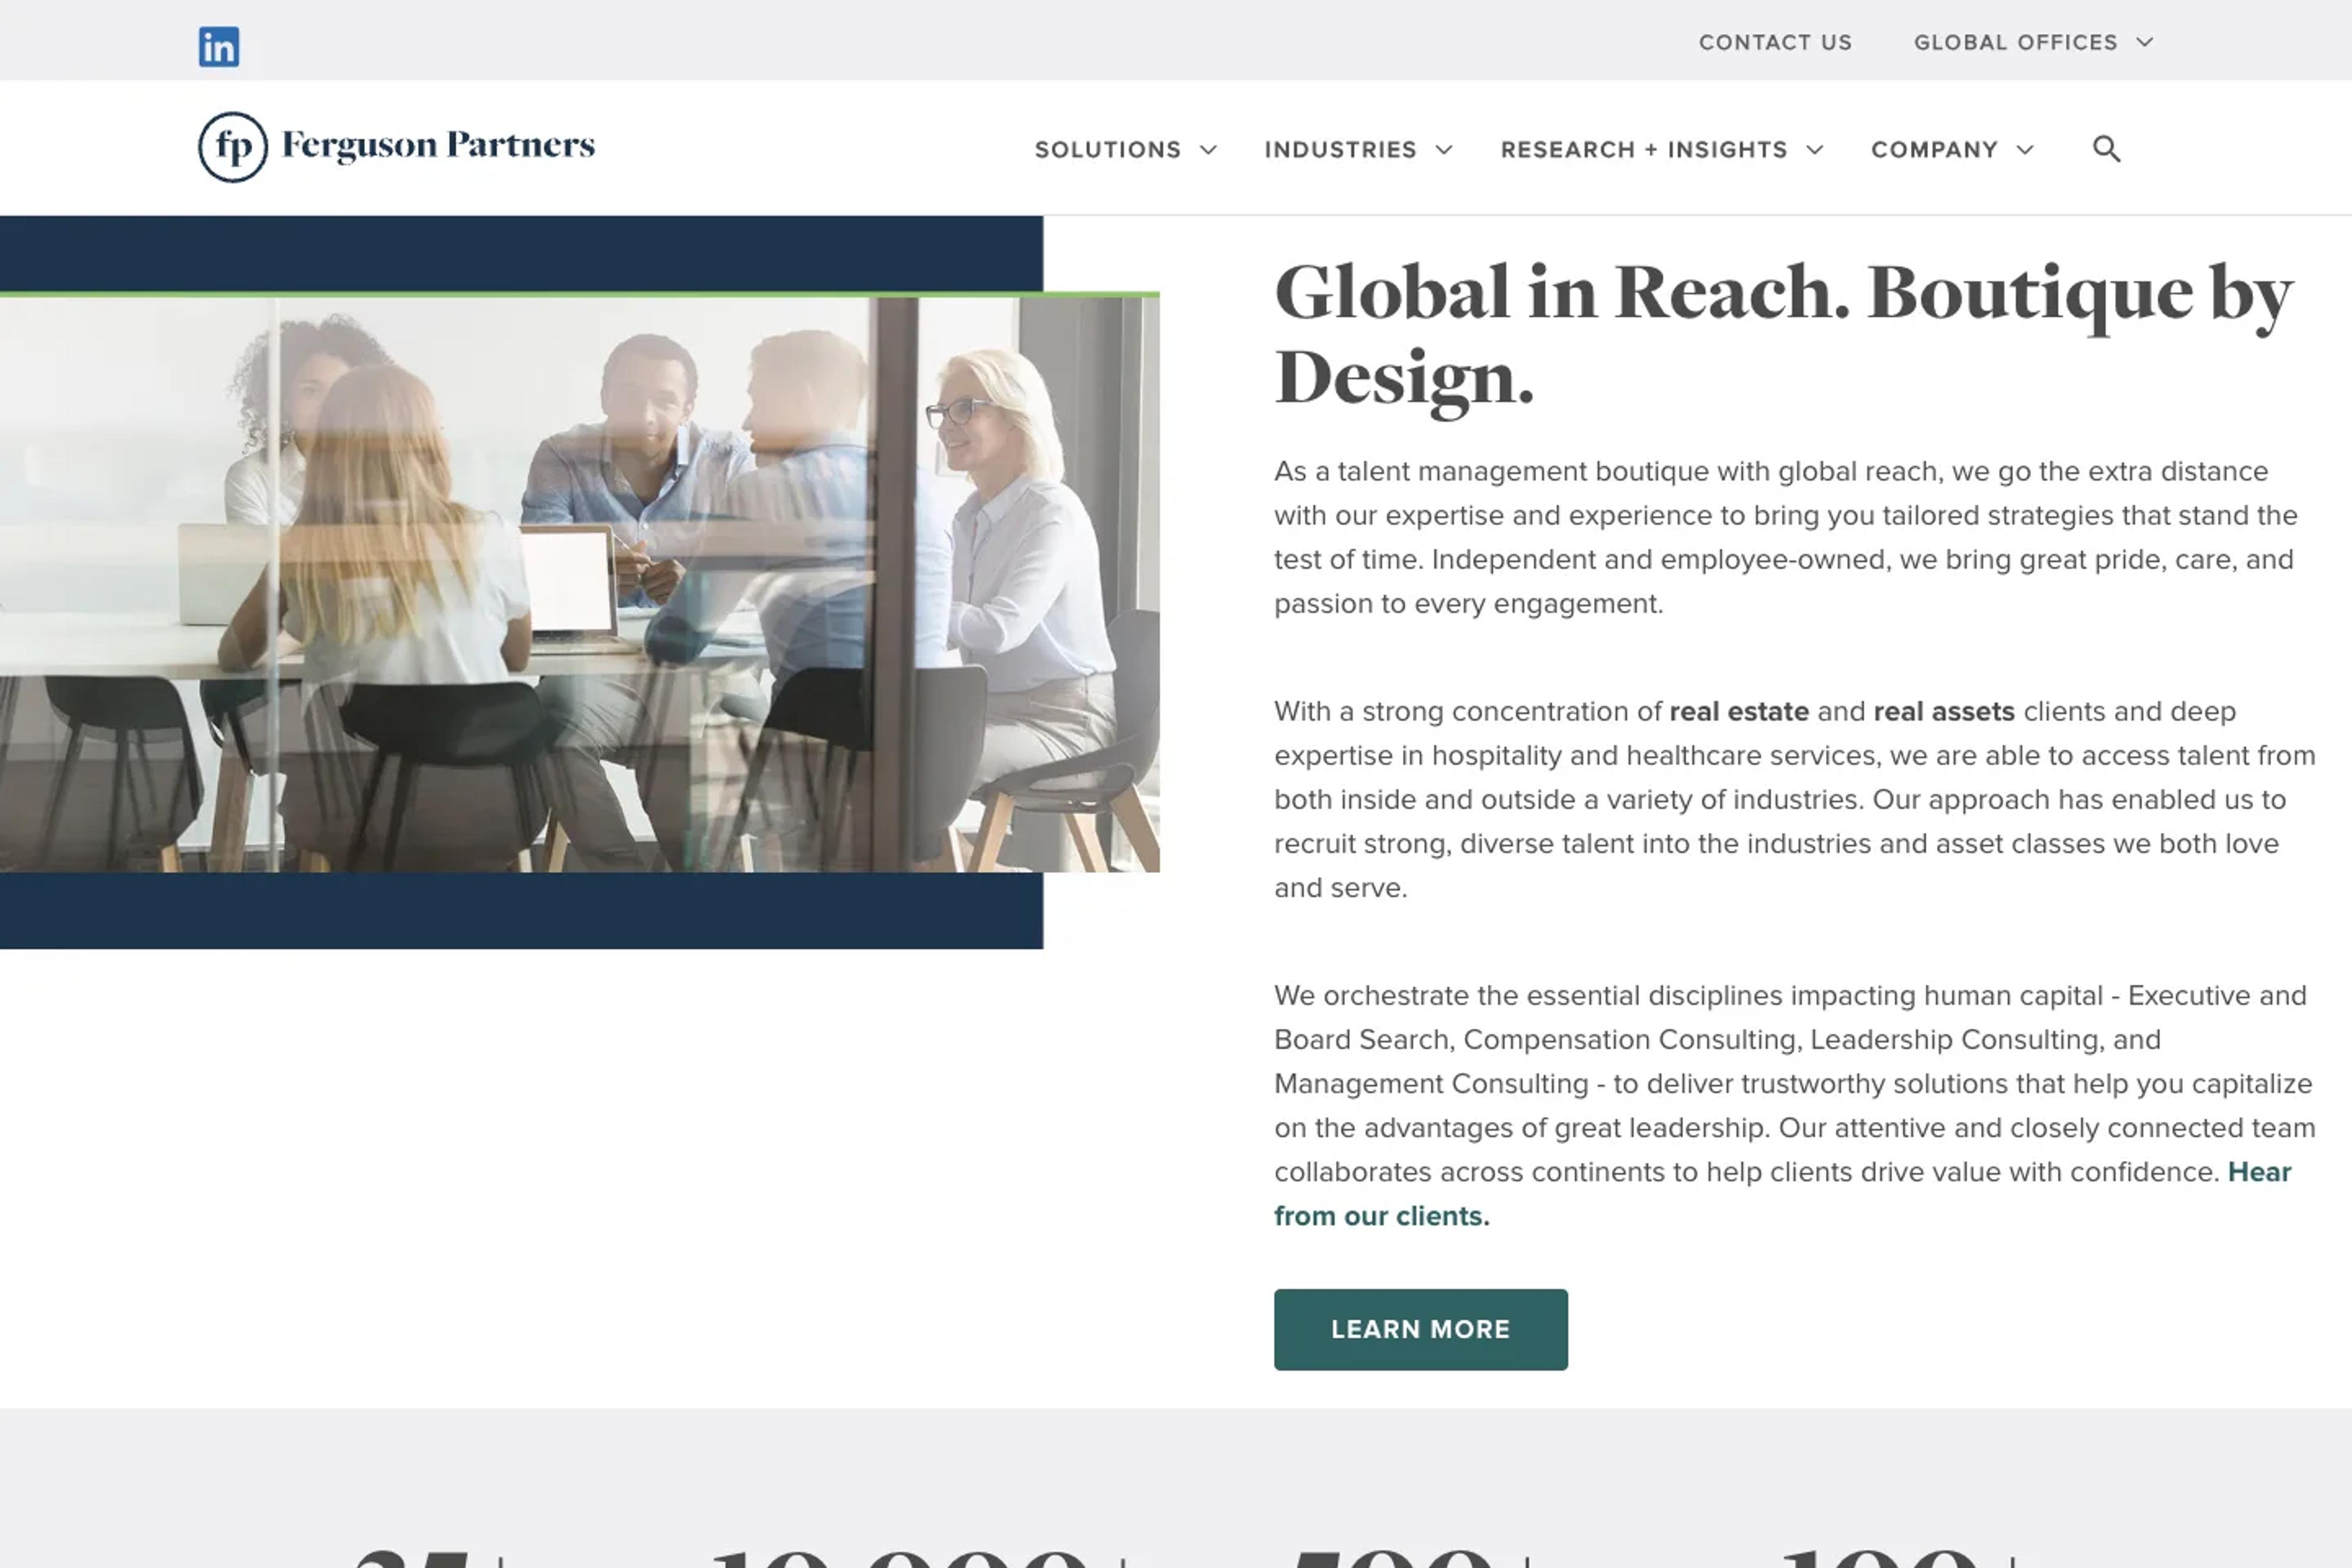Open the Industries menu item
Viewport: 2352px width, 1568px height.
(1340, 150)
